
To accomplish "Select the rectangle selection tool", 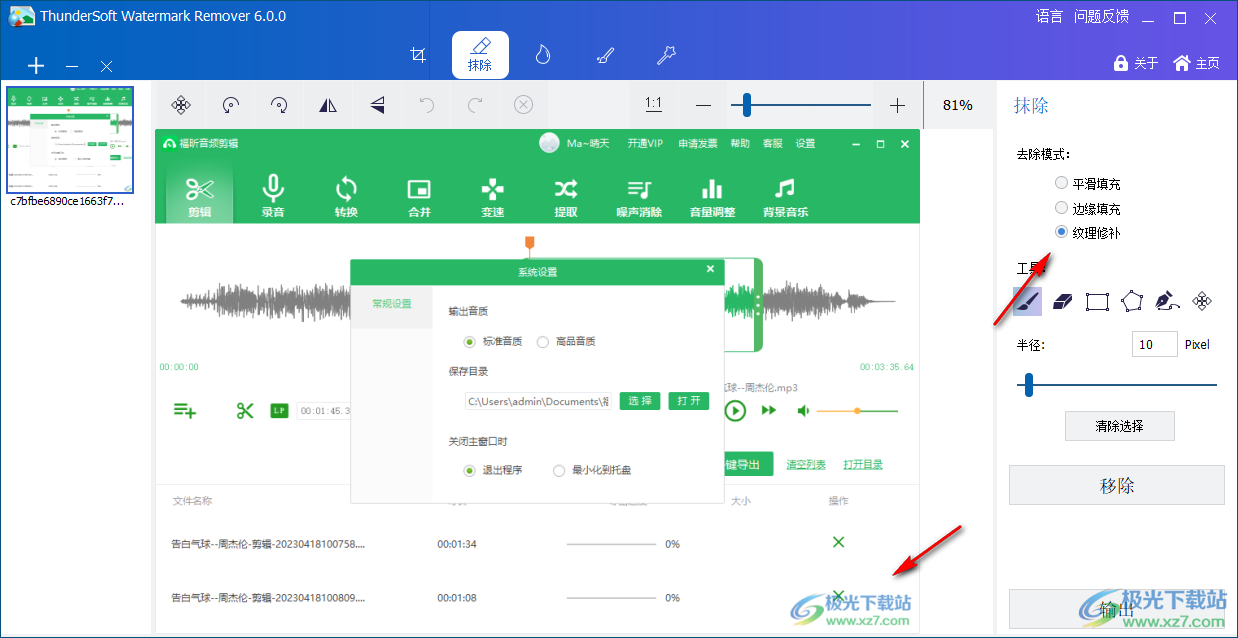I will pyautogui.click(x=1098, y=301).
